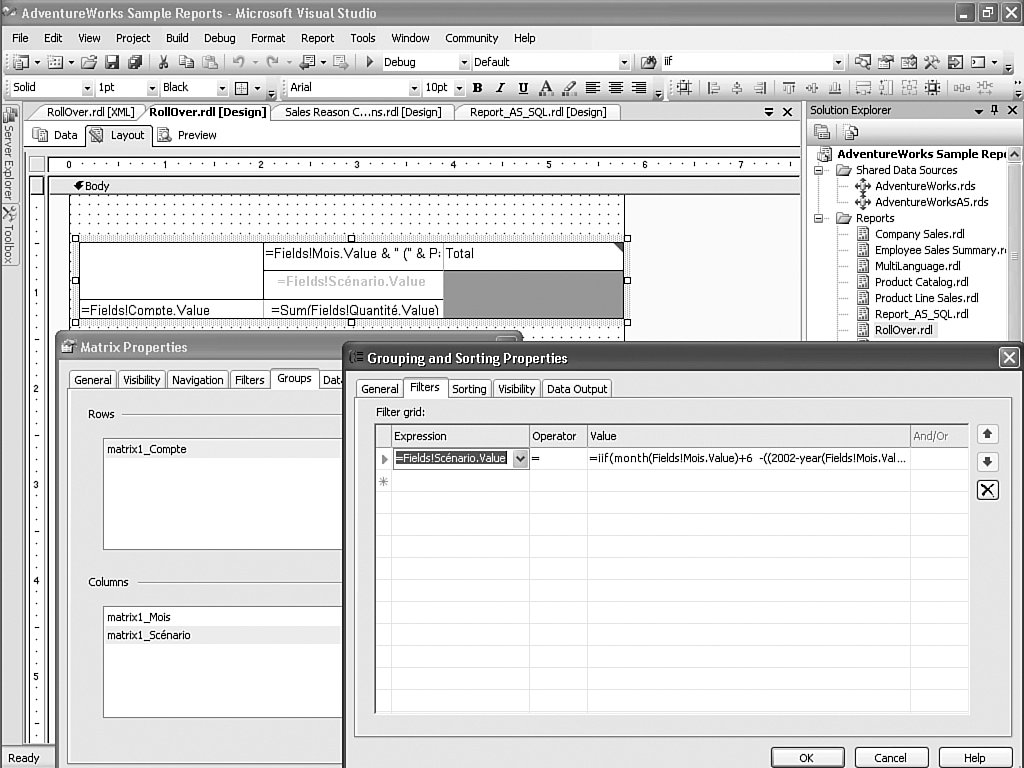
Task: Collapse the Reports folder in Solution Explorer
Action: click(818, 219)
